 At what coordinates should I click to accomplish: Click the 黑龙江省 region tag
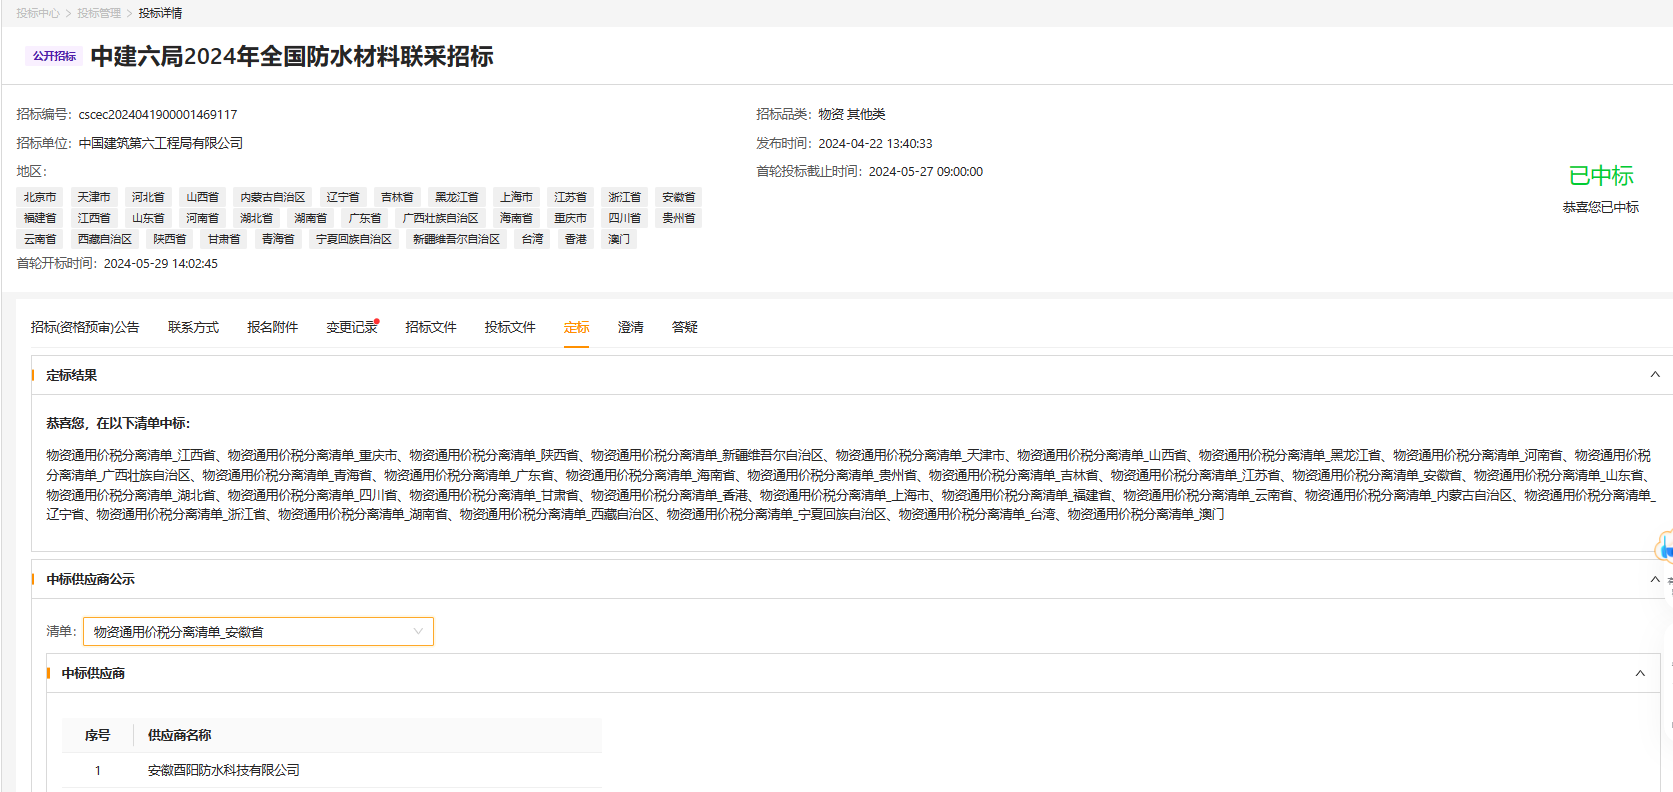[457, 197]
